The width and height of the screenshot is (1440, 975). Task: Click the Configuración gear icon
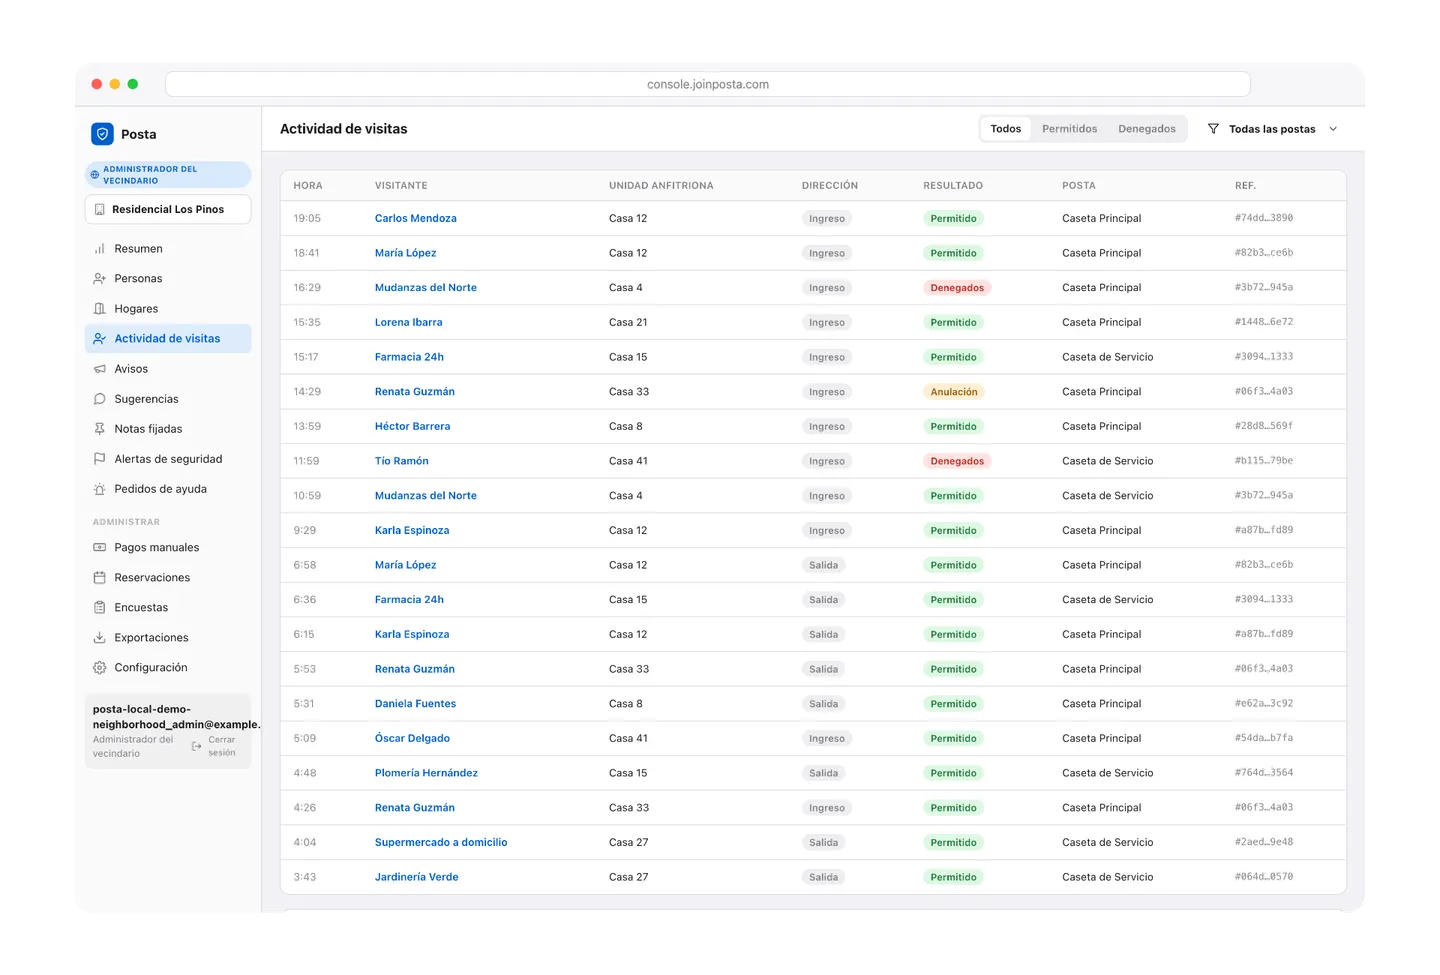click(x=100, y=668)
